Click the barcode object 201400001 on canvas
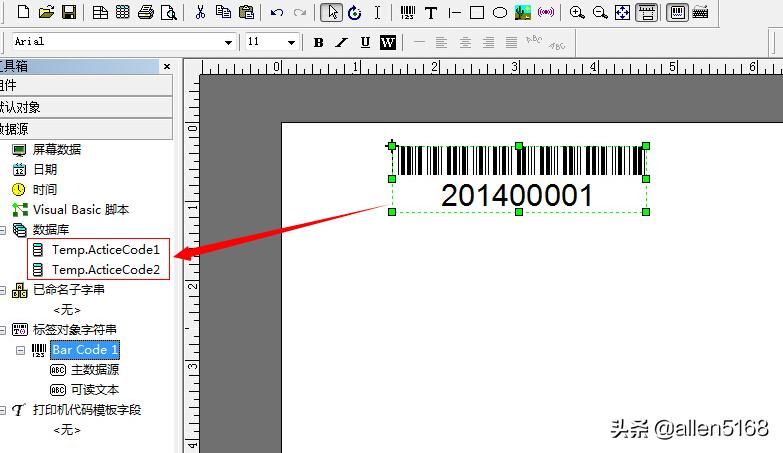The width and height of the screenshot is (783, 453). [518, 178]
